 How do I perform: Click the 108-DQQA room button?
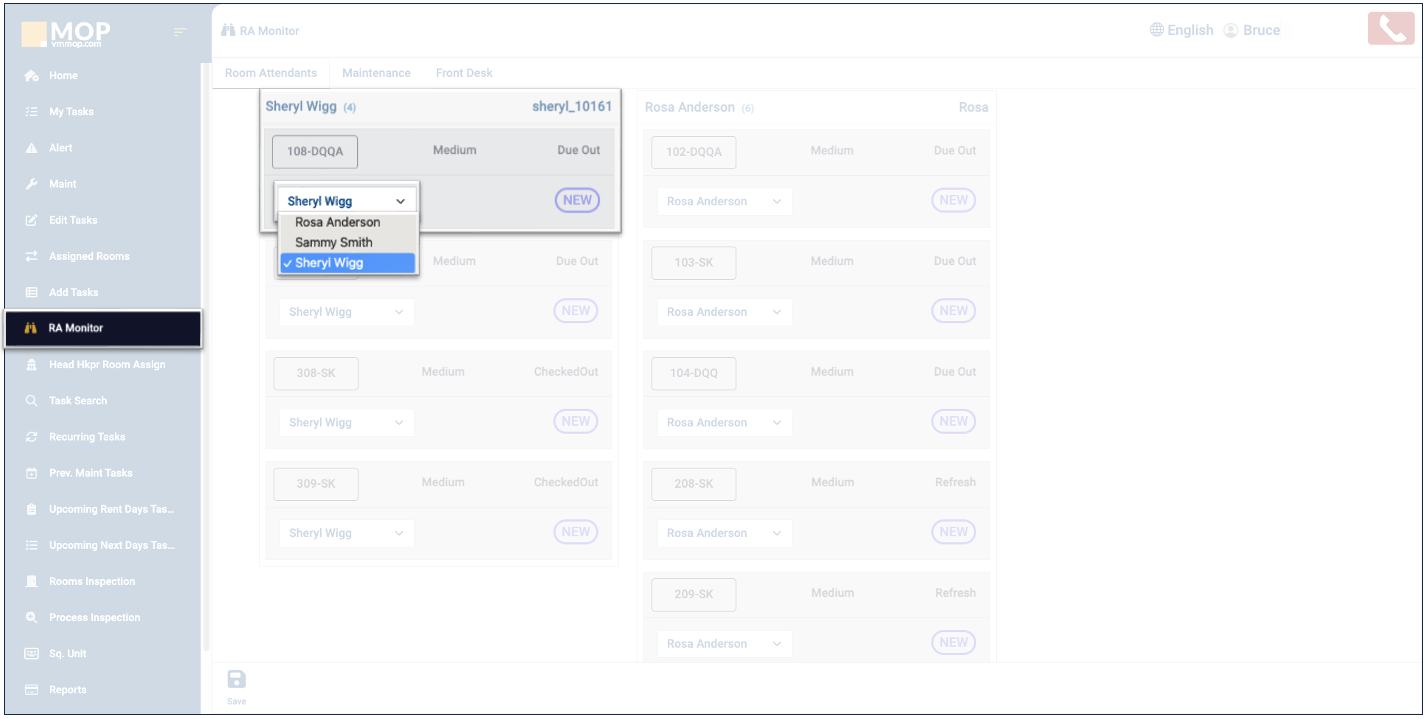[x=315, y=152]
